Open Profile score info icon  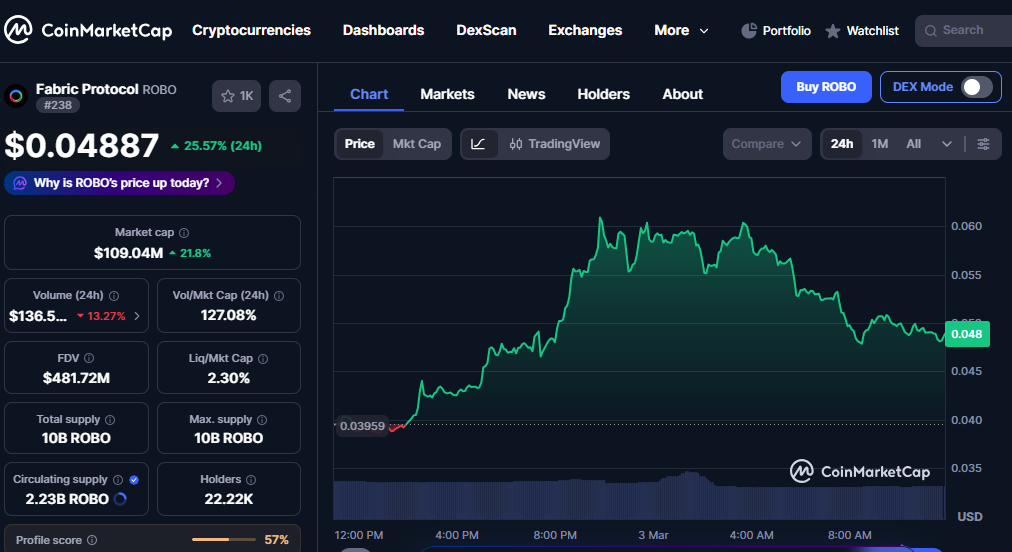pos(92,540)
